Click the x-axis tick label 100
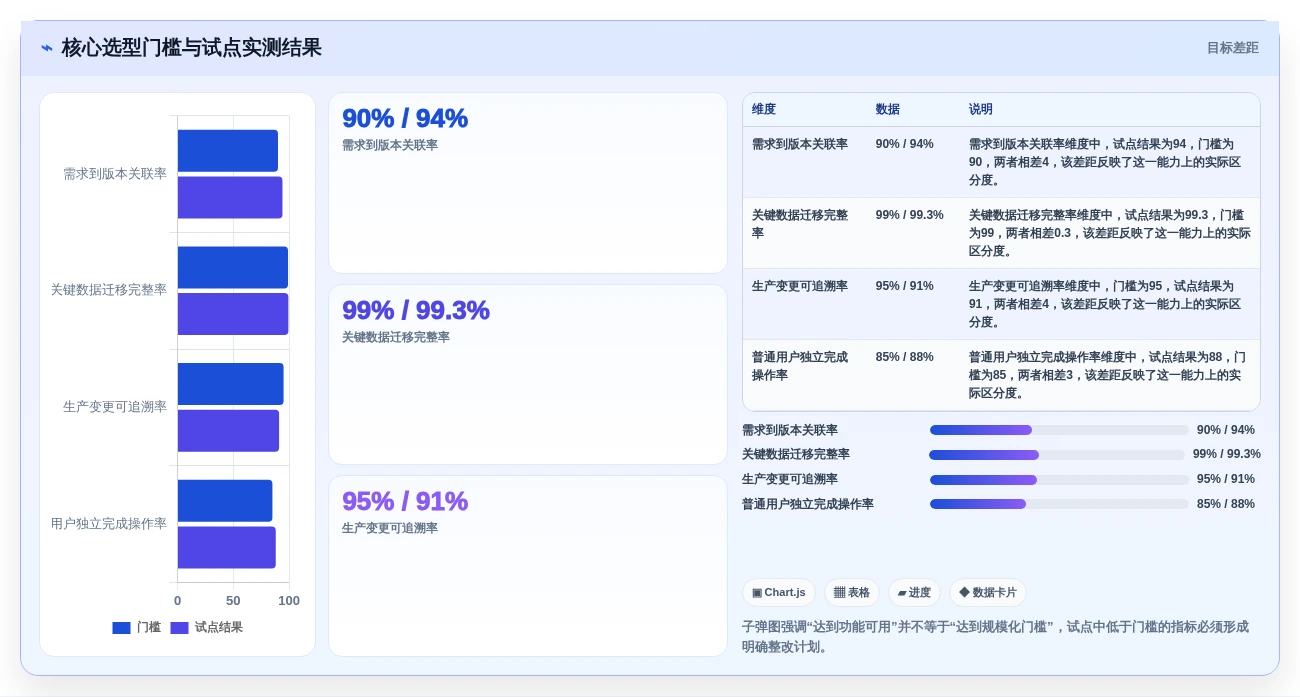 point(289,601)
